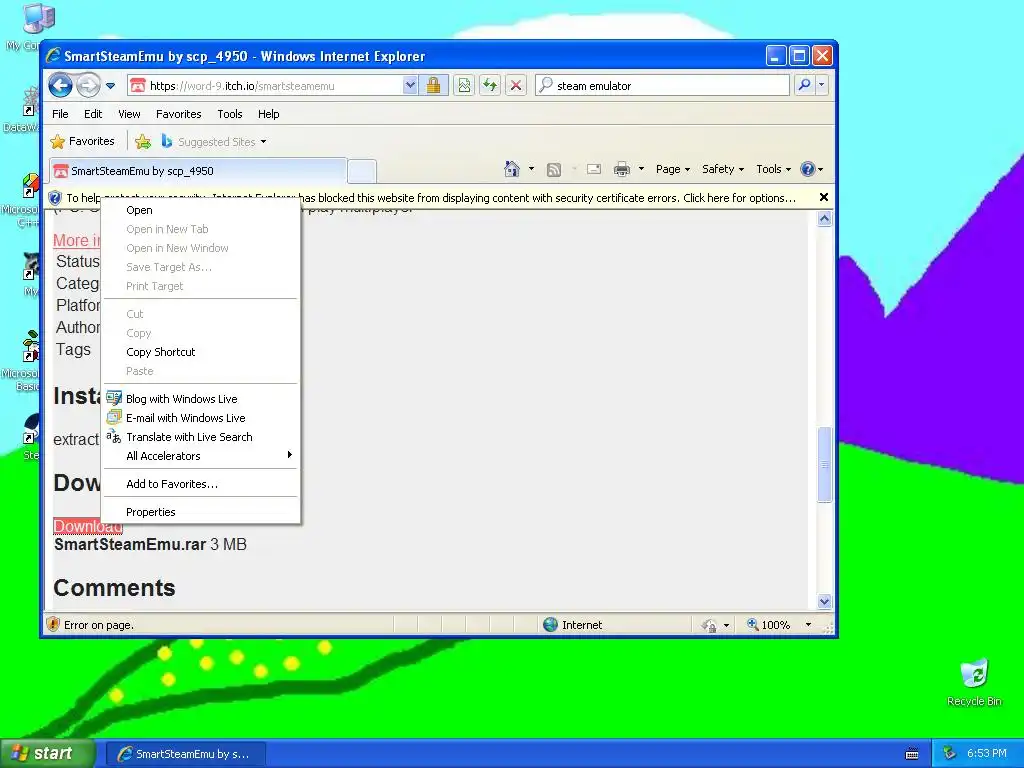The width and height of the screenshot is (1024, 768).
Task: Click scrollbar down arrow
Action: [x=824, y=601]
